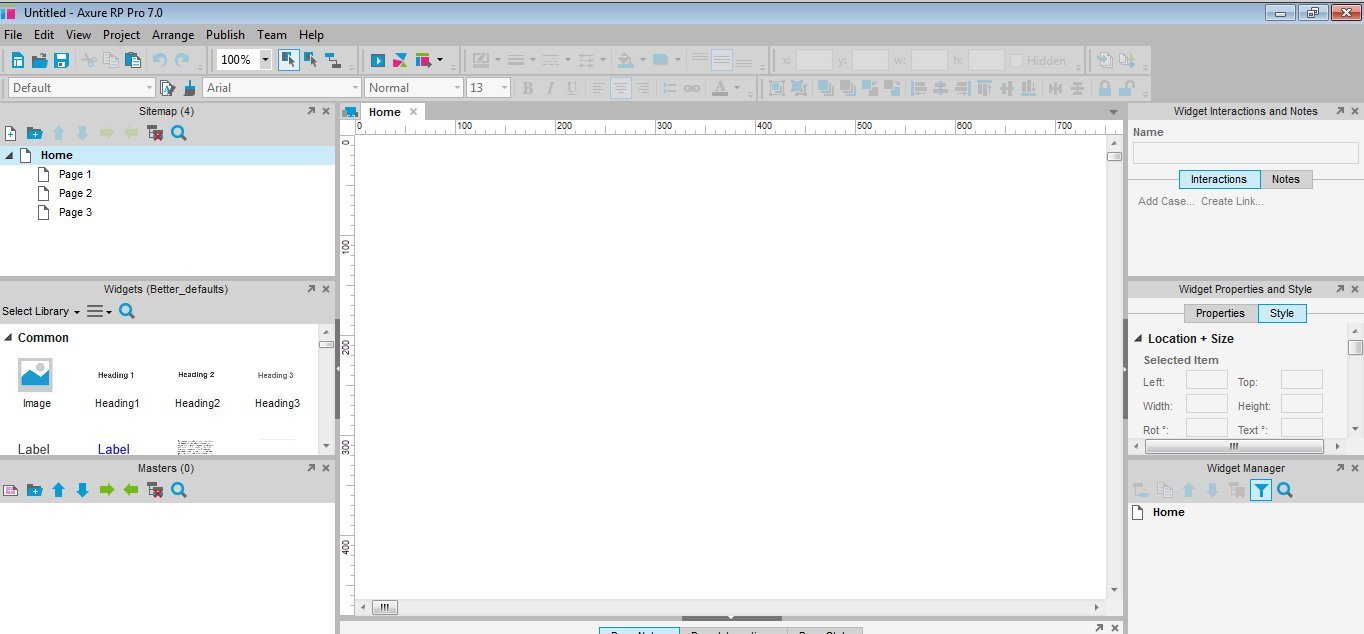Image resolution: width=1364 pixels, height=634 pixels.
Task: Click the New file icon in toolbar
Action: point(18,60)
